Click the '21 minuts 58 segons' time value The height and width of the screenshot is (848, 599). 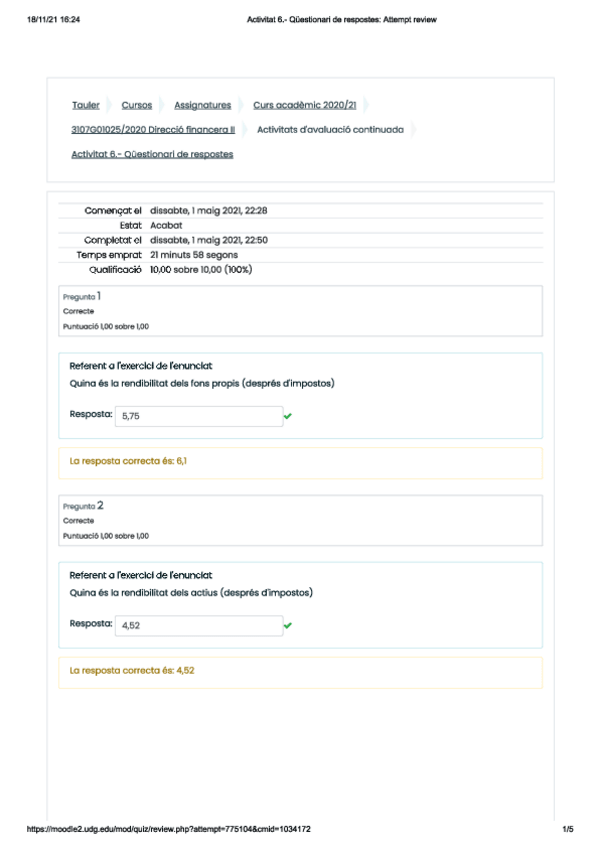[194, 255]
